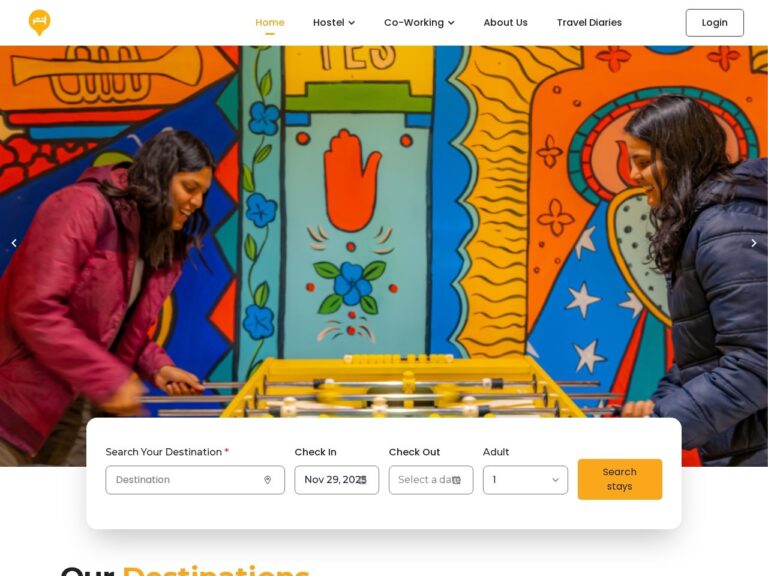Focus the Destination search field
The width and height of the screenshot is (768, 576).
[x=195, y=480]
